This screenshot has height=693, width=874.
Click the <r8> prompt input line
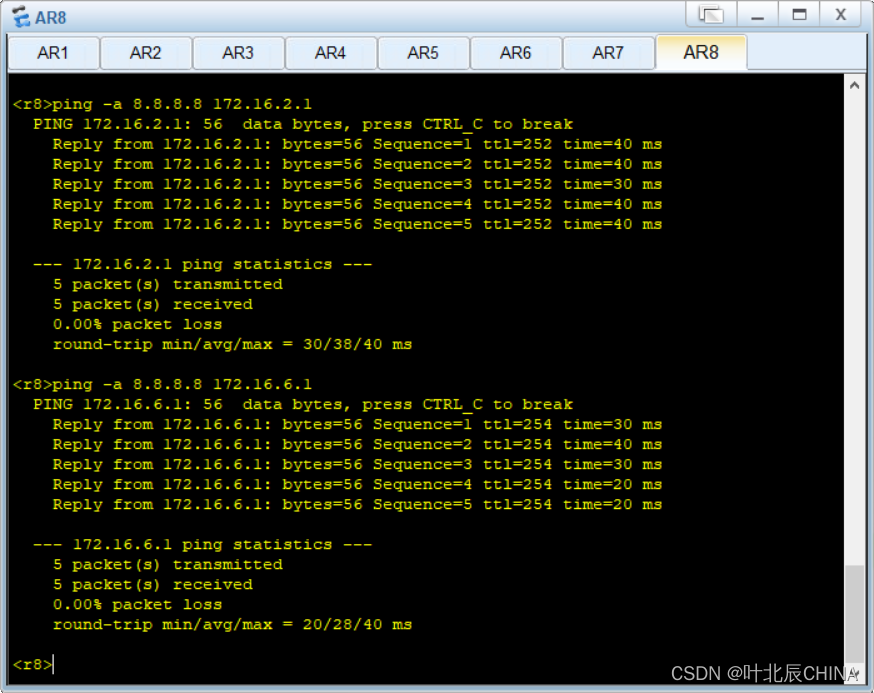coord(33,665)
